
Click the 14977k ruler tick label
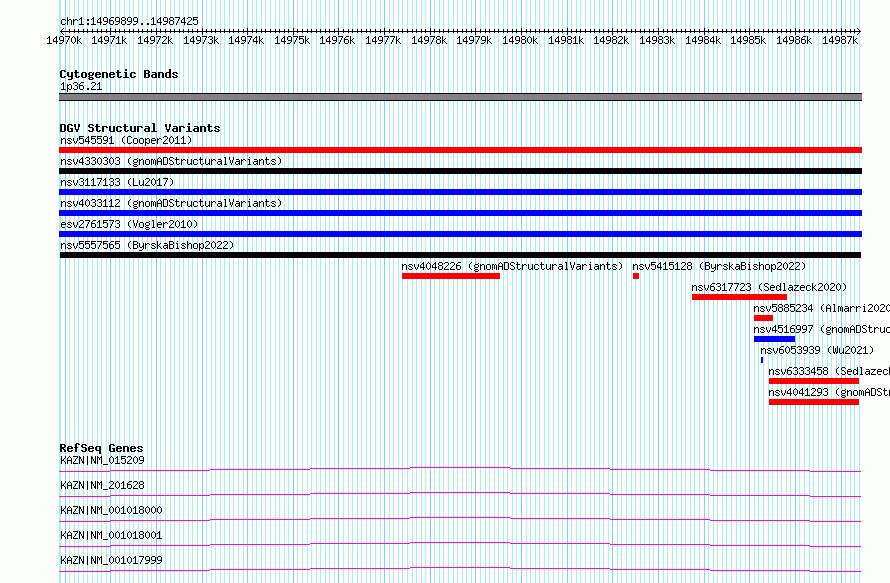coord(383,40)
